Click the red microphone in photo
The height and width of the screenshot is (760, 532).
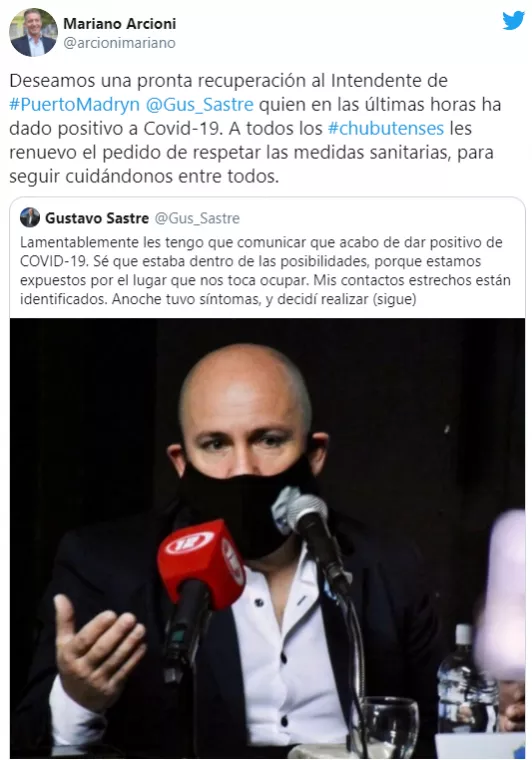pos(201,565)
